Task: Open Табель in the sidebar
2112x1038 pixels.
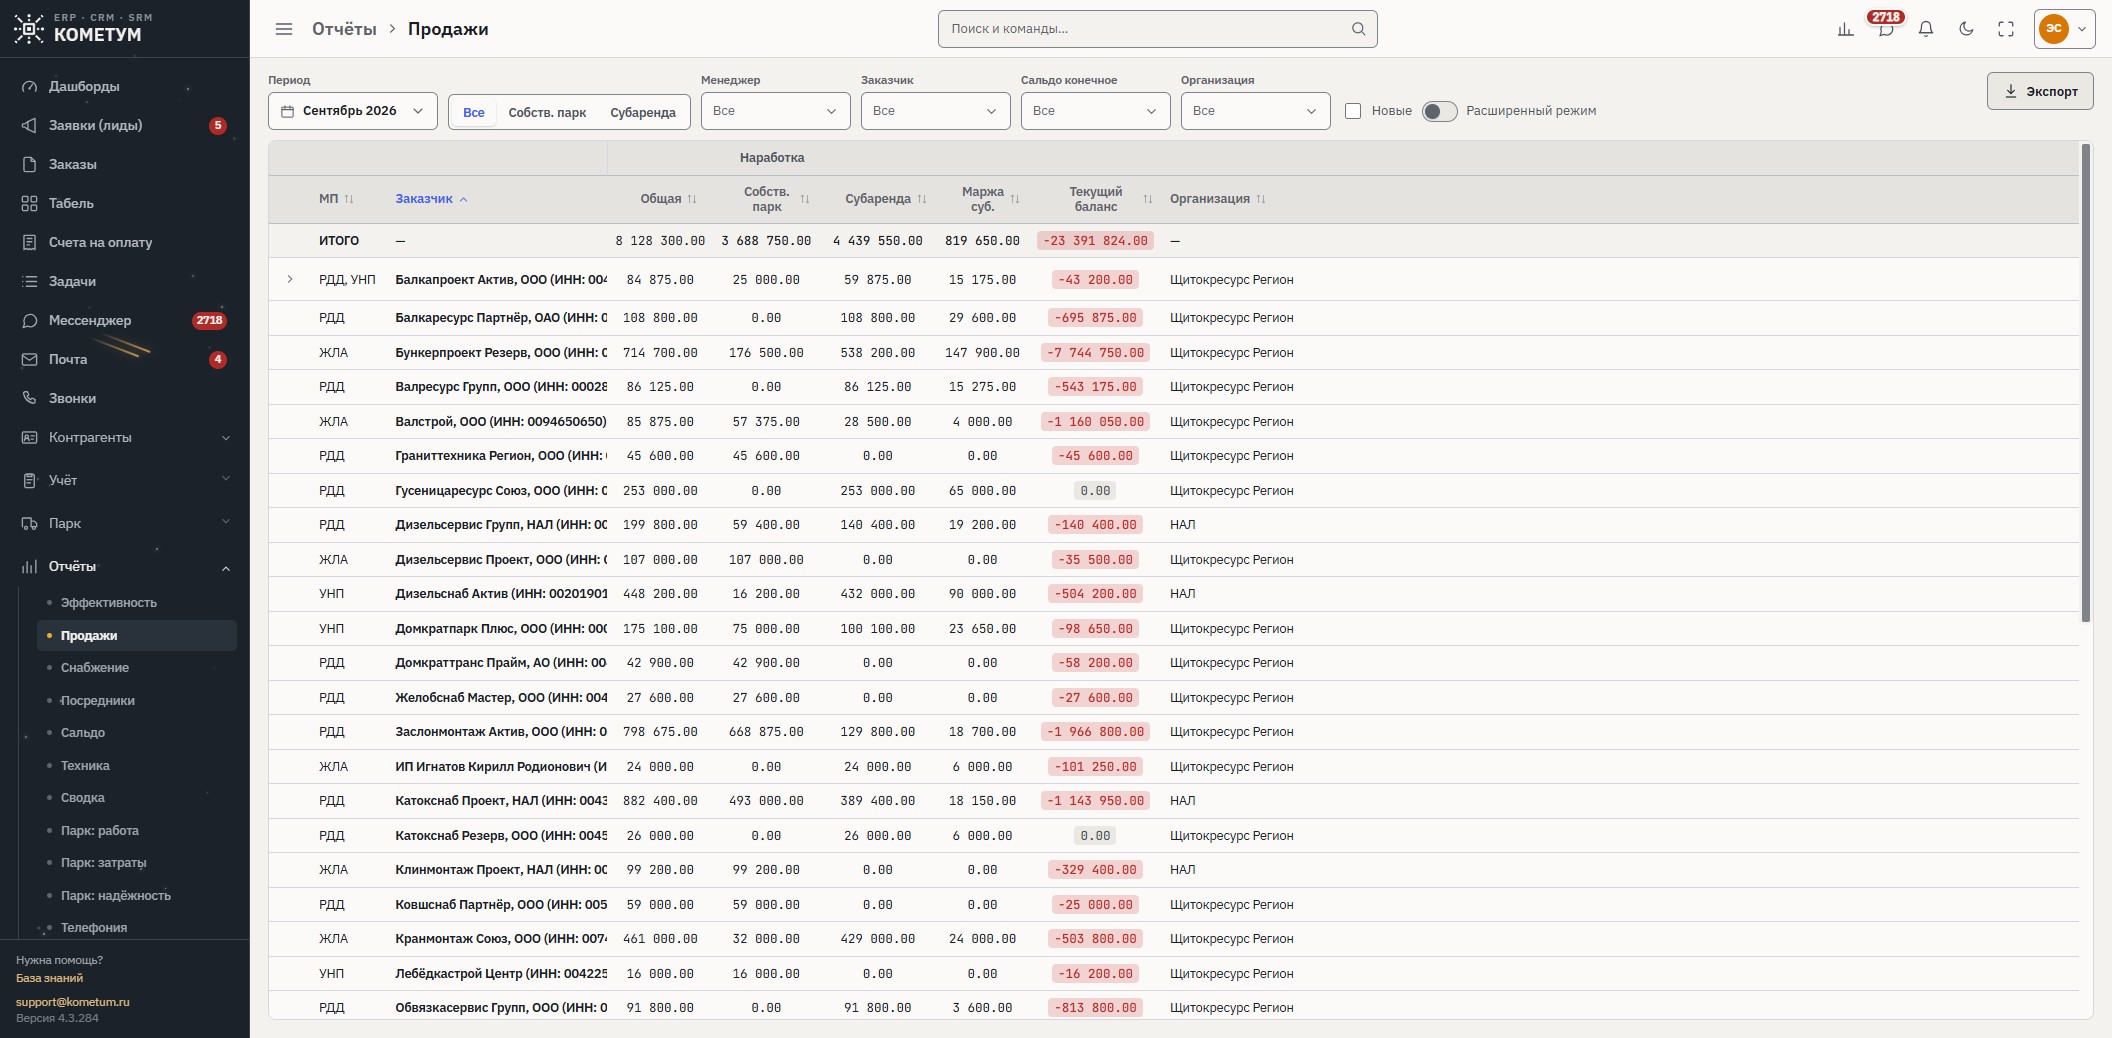Action: pyautogui.click(x=125, y=203)
